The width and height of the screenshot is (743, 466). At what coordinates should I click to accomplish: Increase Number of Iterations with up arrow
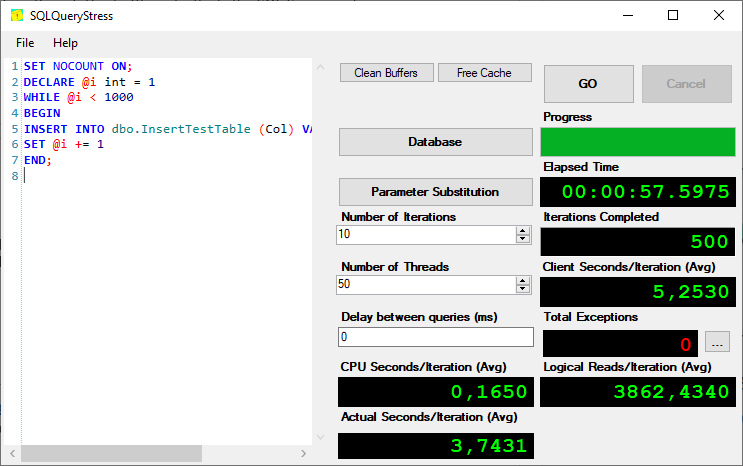pos(523,230)
